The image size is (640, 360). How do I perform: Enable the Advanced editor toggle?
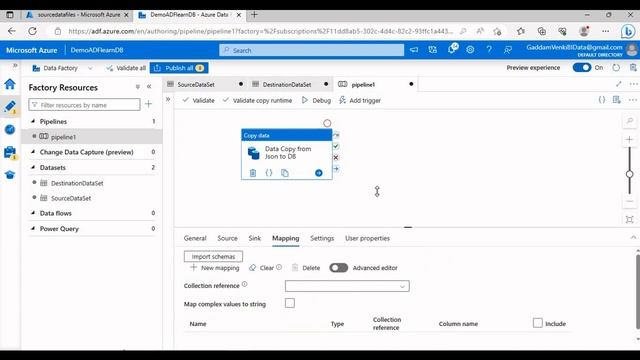click(x=339, y=268)
